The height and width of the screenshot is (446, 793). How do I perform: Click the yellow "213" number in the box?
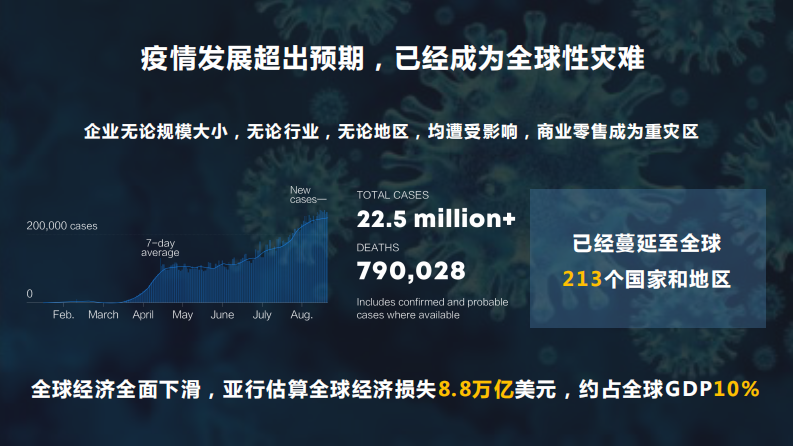click(582, 279)
